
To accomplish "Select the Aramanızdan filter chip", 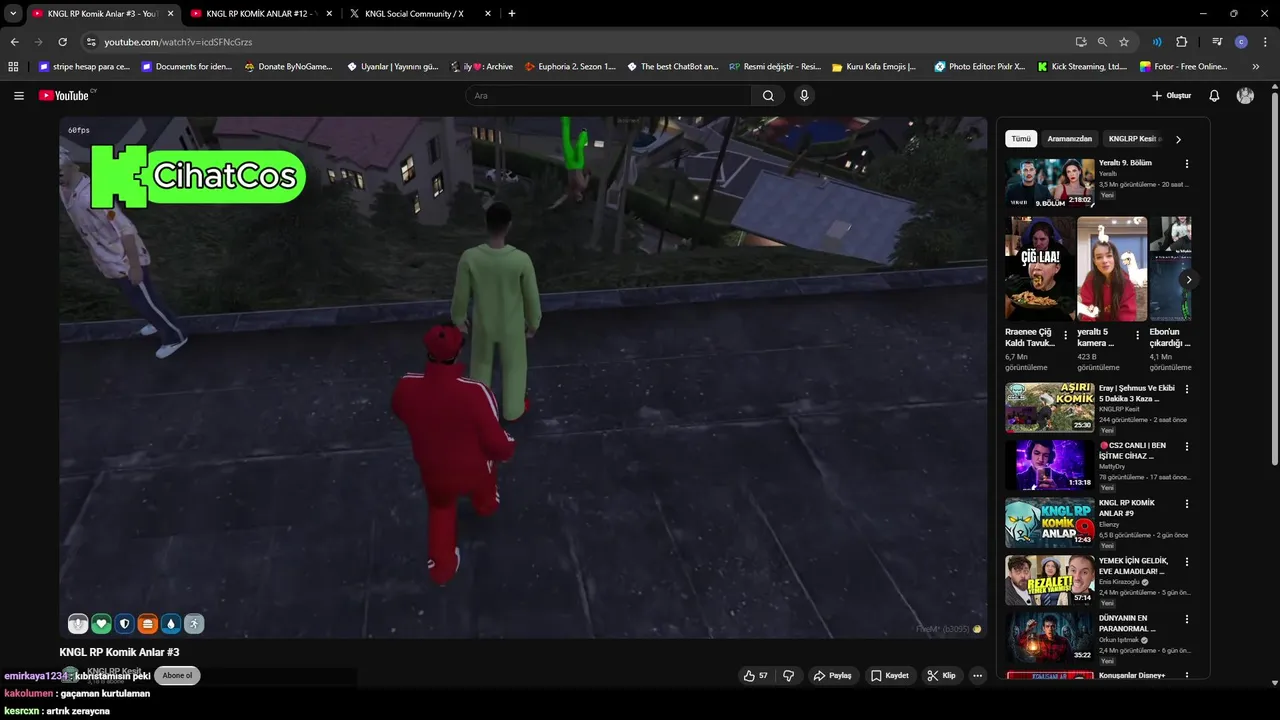I will tap(1069, 139).
